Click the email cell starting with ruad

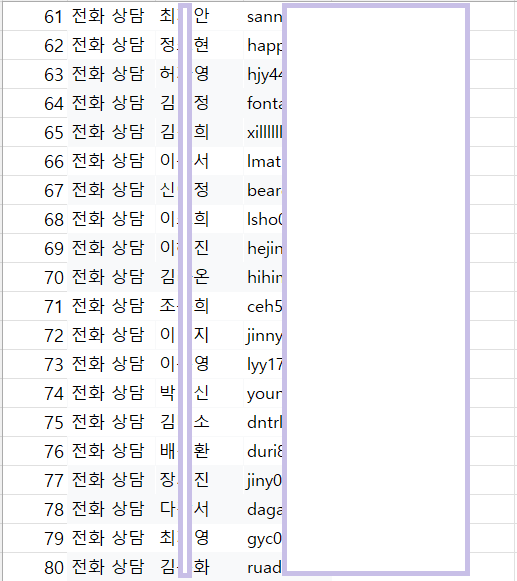point(264,567)
